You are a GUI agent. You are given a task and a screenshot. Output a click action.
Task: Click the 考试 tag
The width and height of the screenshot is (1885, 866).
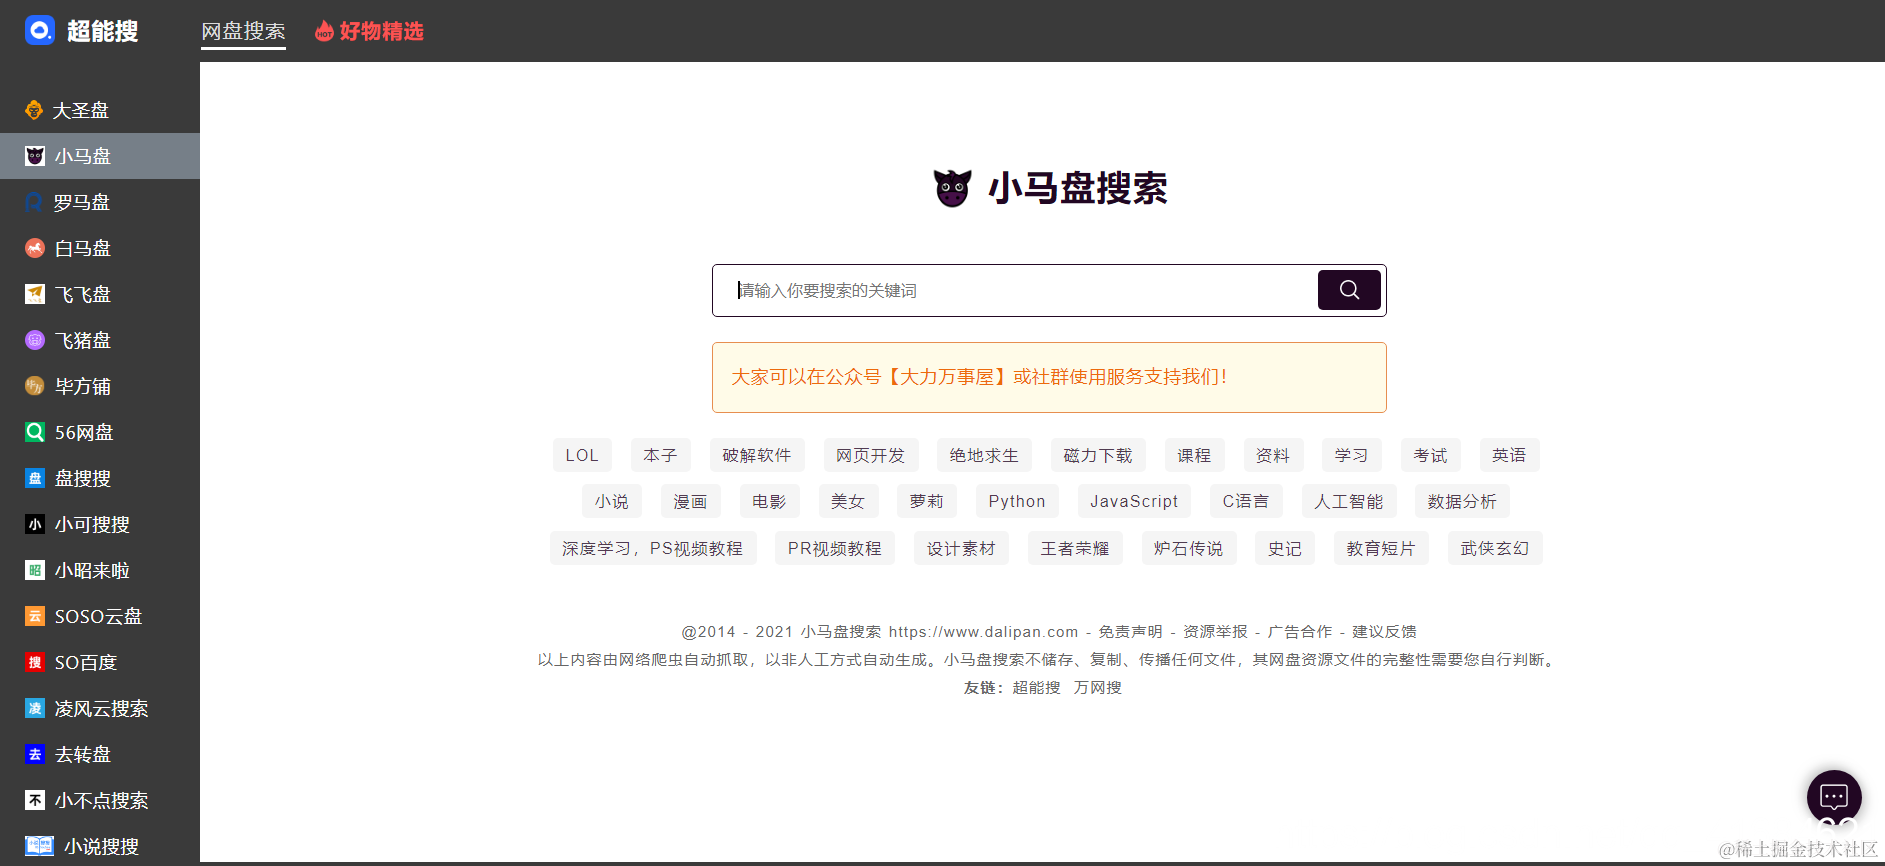1431,455
